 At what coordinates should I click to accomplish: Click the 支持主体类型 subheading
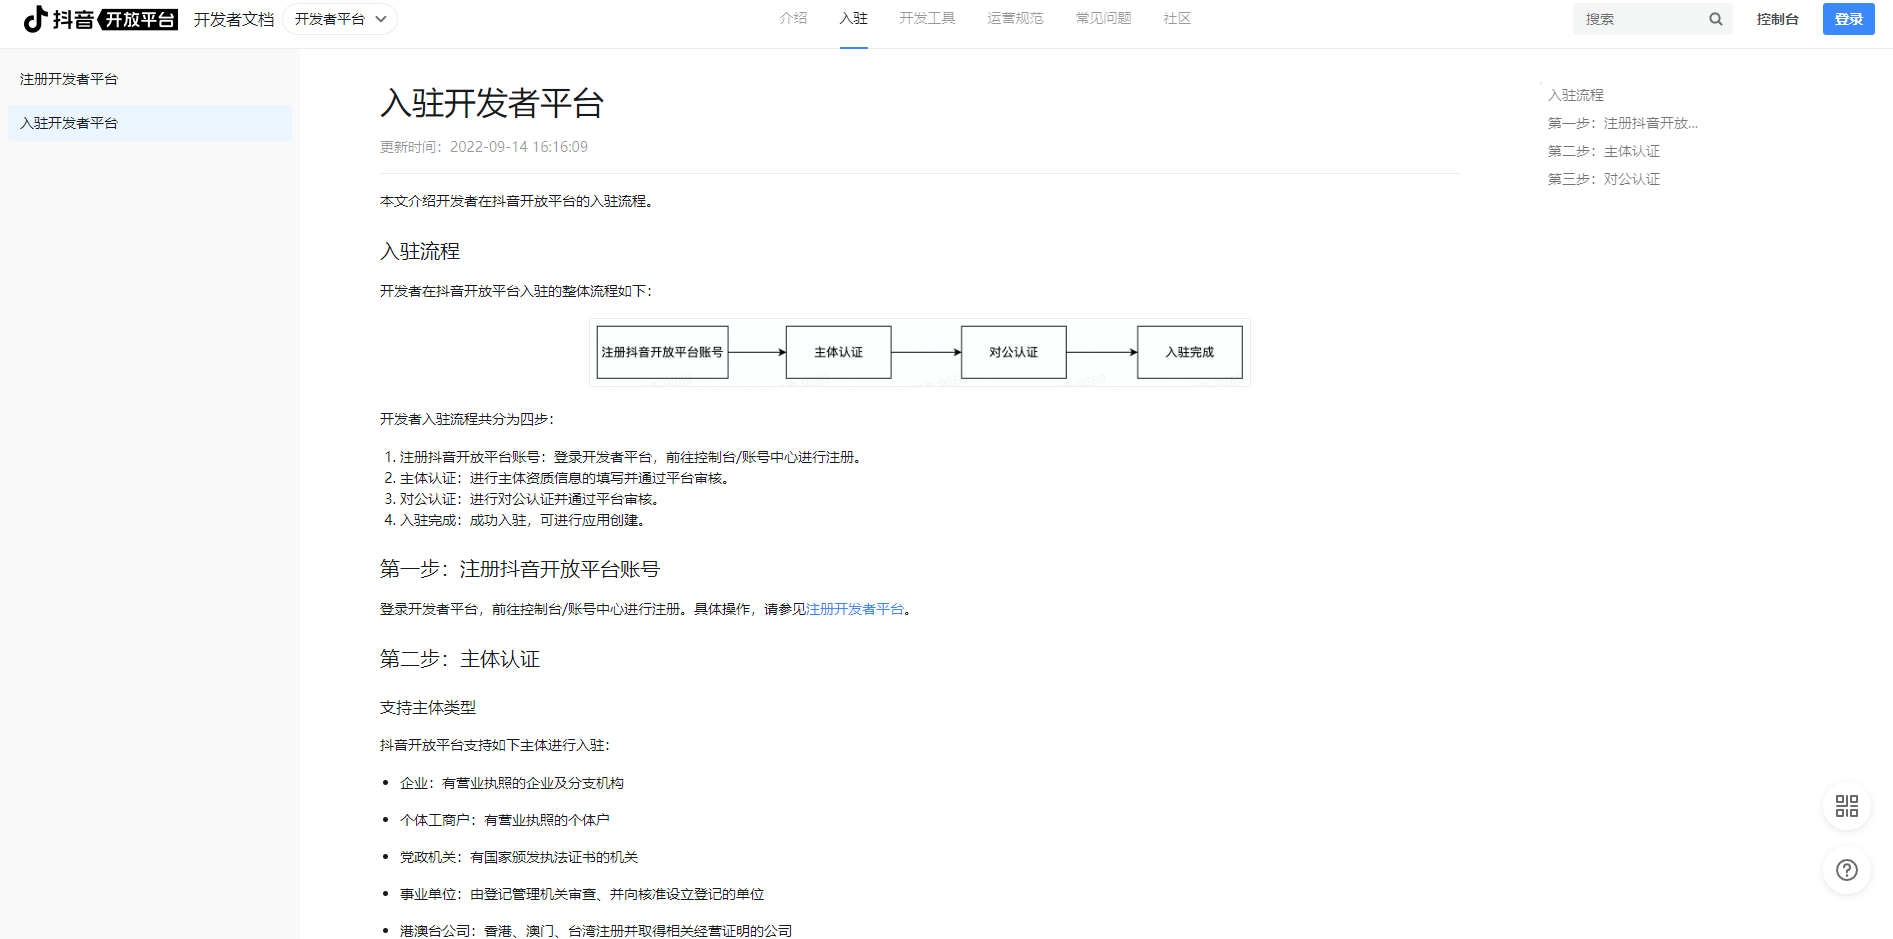point(428,708)
